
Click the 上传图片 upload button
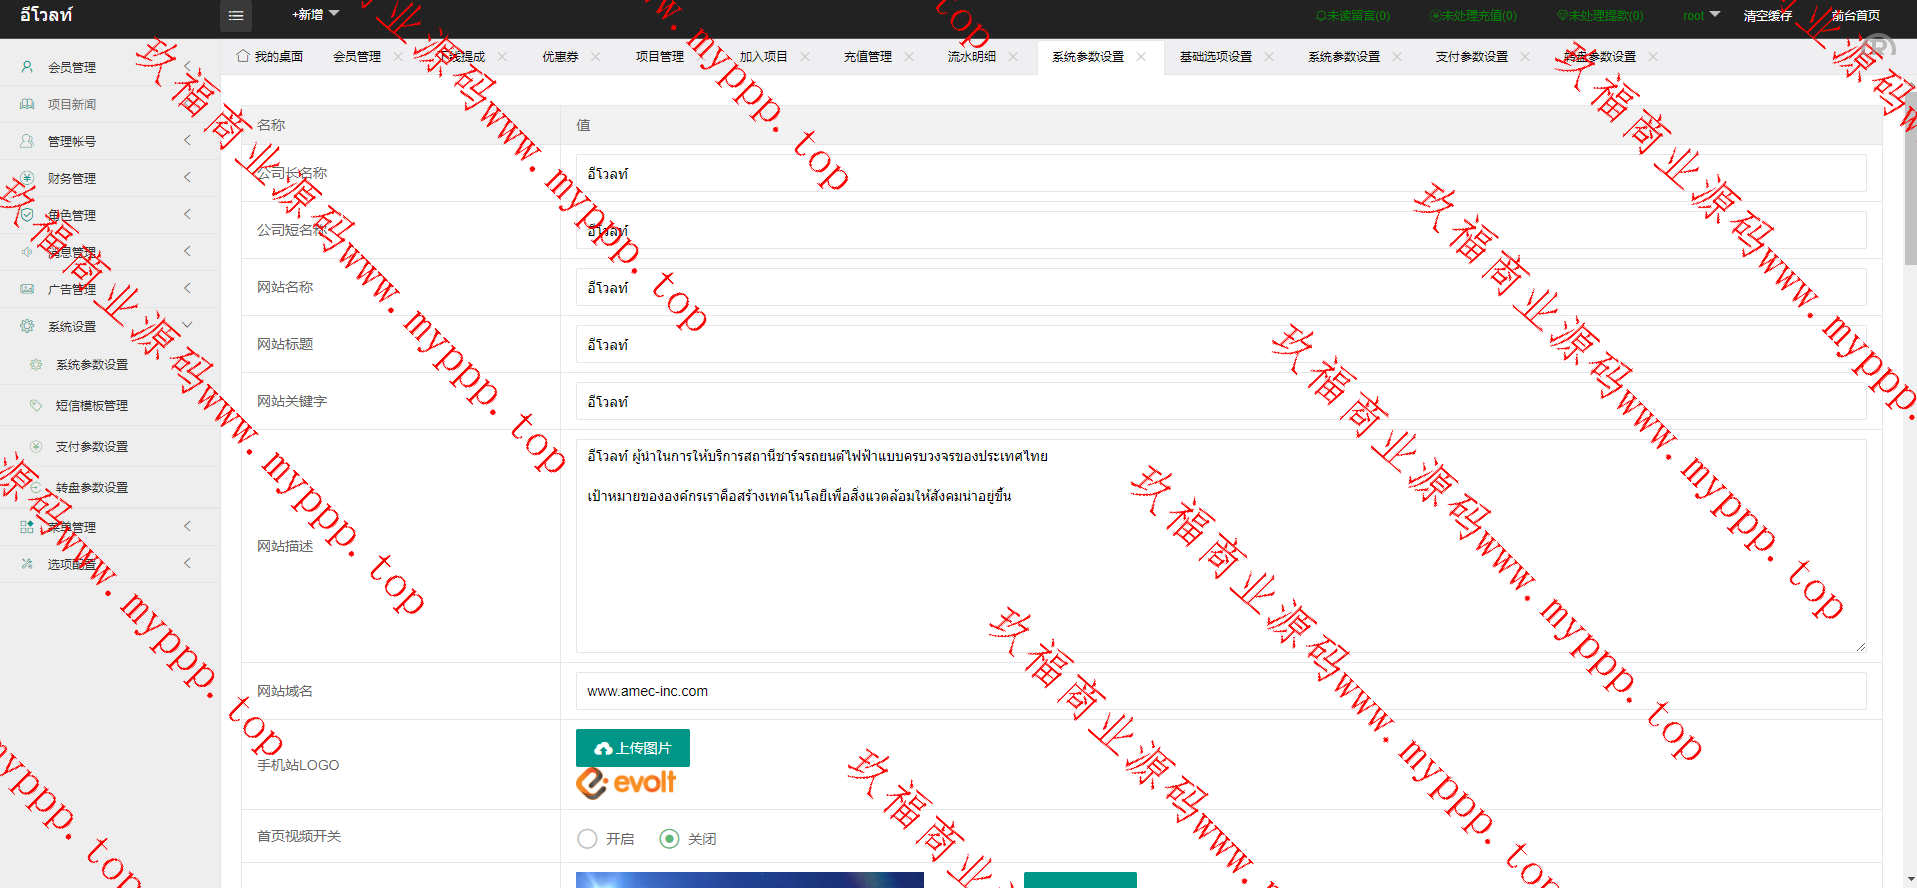pos(632,748)
